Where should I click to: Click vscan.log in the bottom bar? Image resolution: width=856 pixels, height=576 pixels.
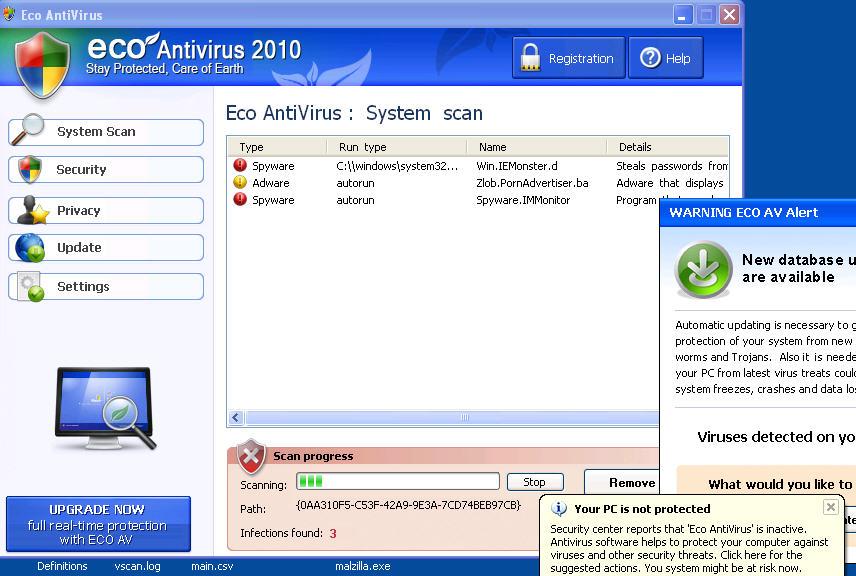(138, 566)
